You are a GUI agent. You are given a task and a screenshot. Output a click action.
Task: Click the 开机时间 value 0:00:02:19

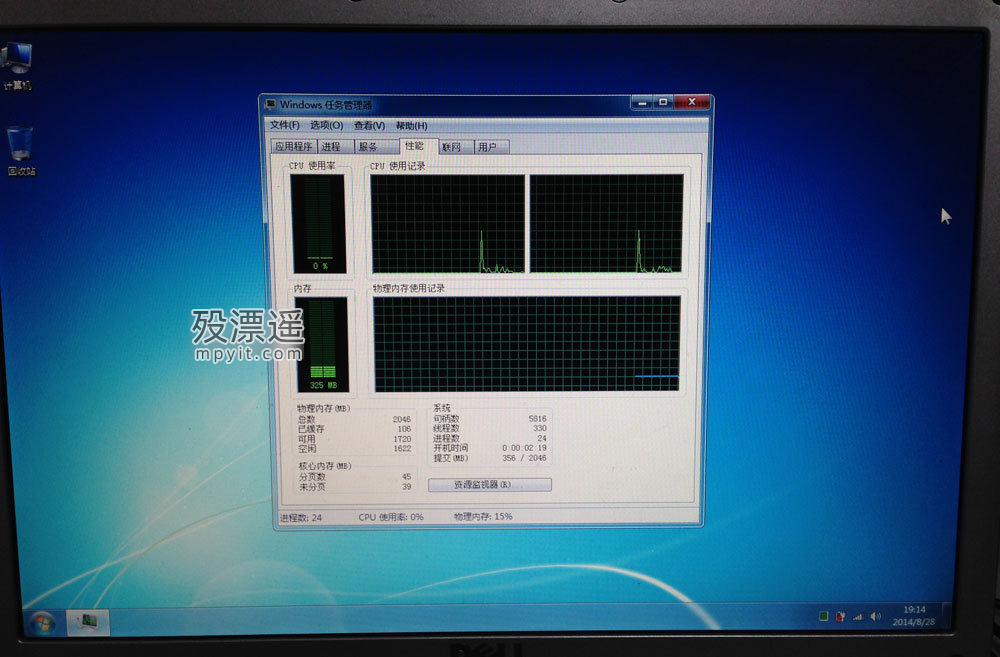(x=524, y=448)
